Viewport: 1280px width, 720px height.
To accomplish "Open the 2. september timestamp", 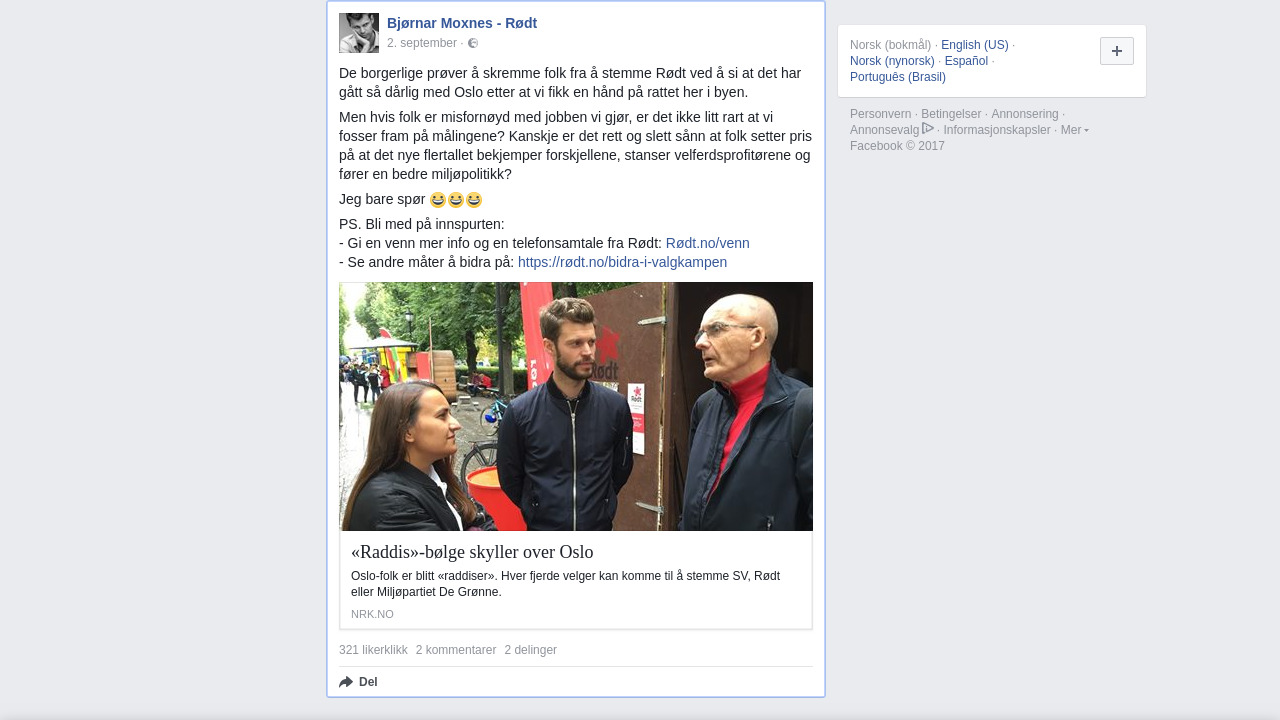I will tap(422, 43).
